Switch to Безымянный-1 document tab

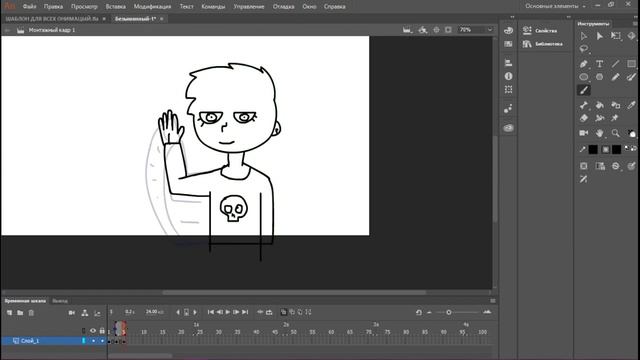coord(135,19)
